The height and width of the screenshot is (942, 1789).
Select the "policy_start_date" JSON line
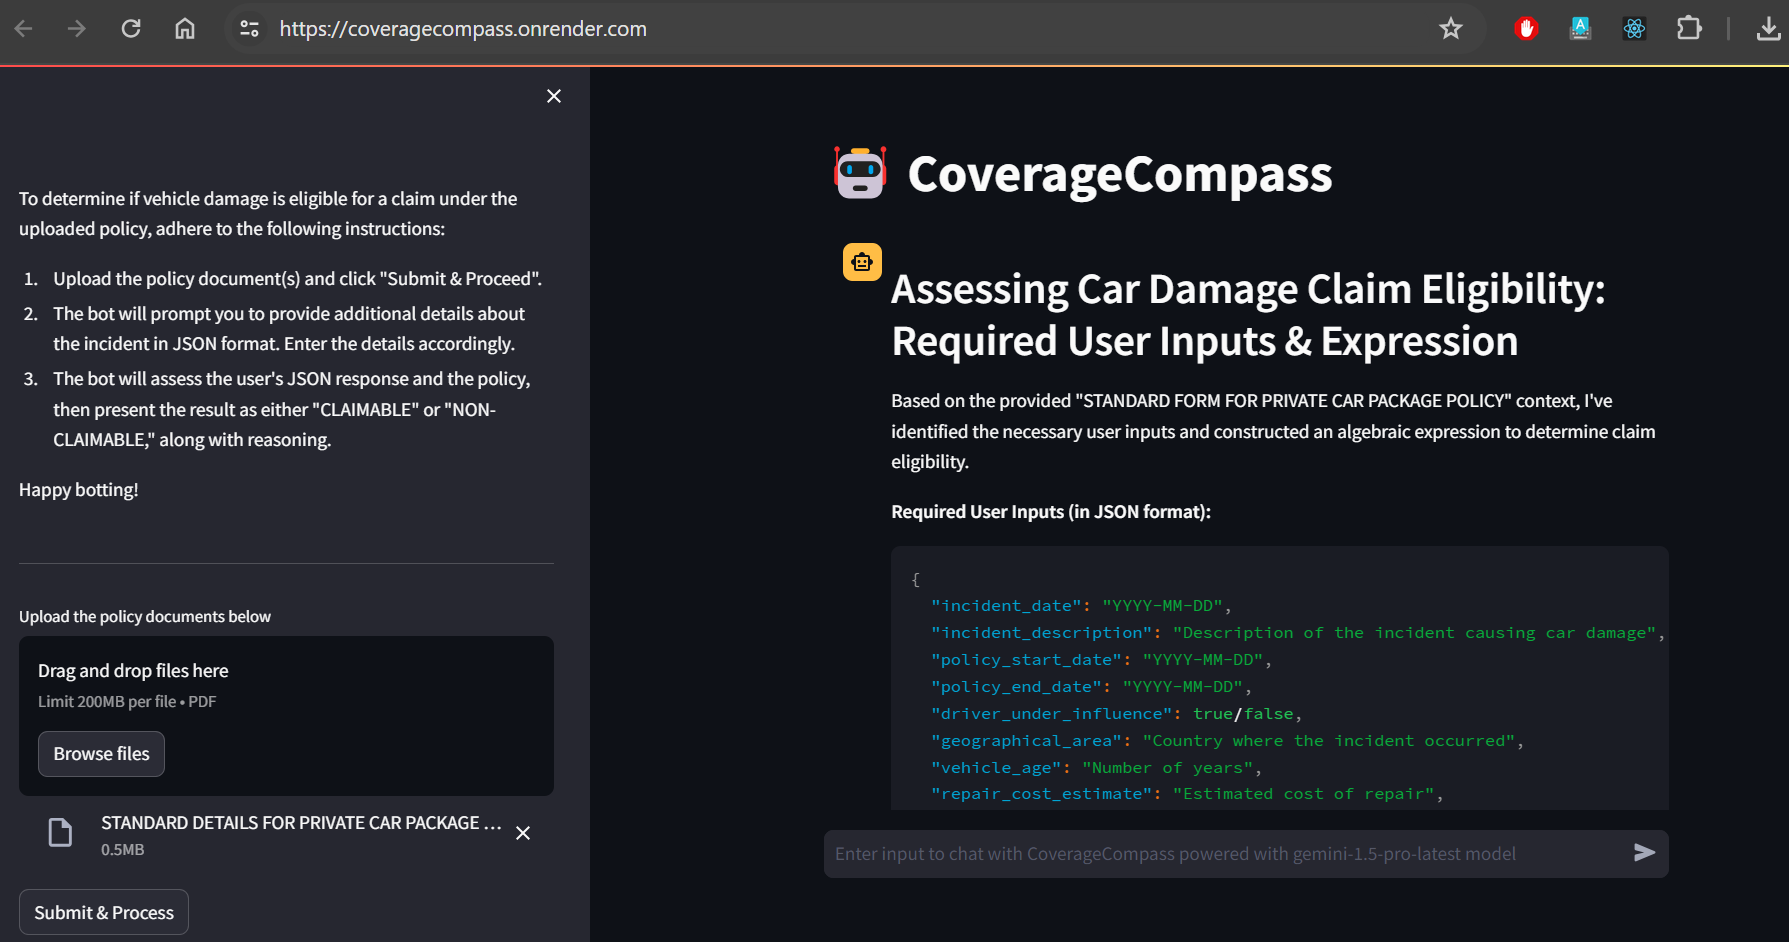[x=1101, y=660]
